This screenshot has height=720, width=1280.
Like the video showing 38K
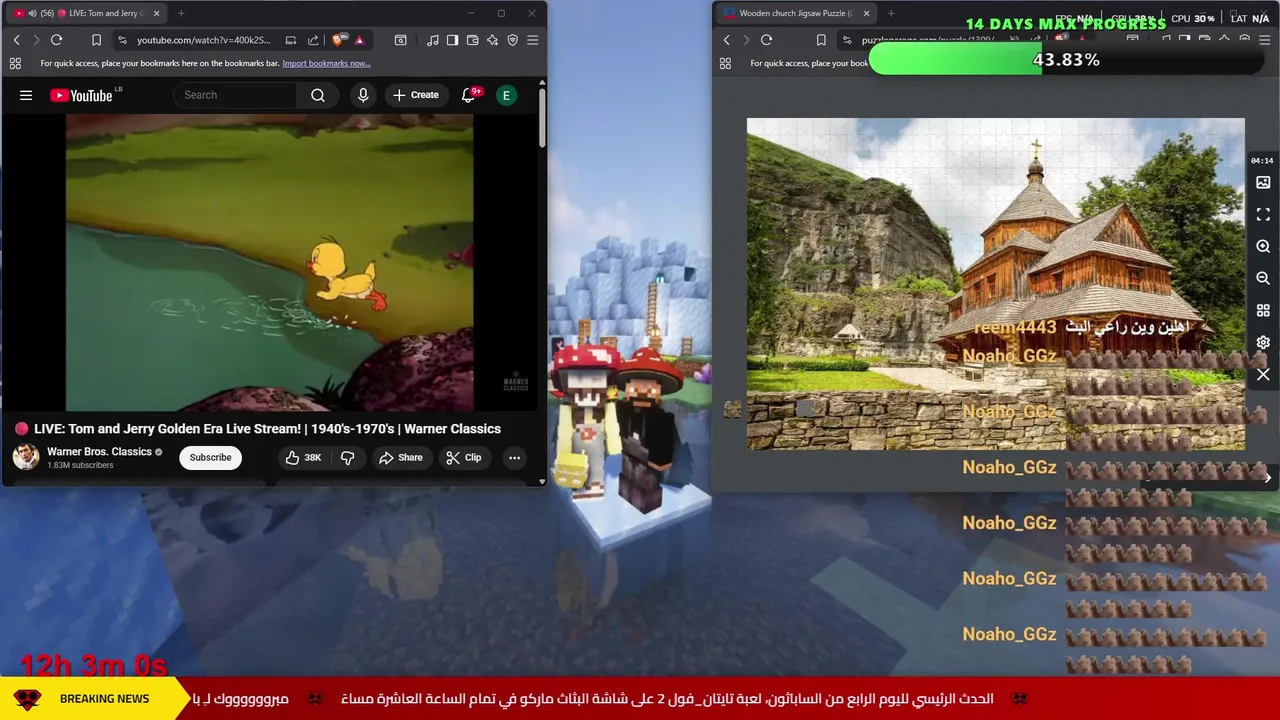(303, 457)
